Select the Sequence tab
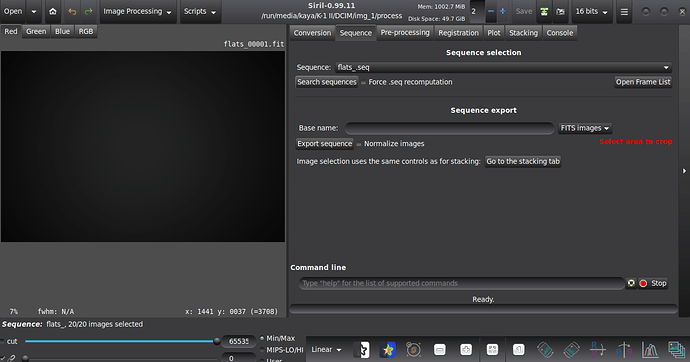Viewport: 690px width, 362px height. point(356,33)
